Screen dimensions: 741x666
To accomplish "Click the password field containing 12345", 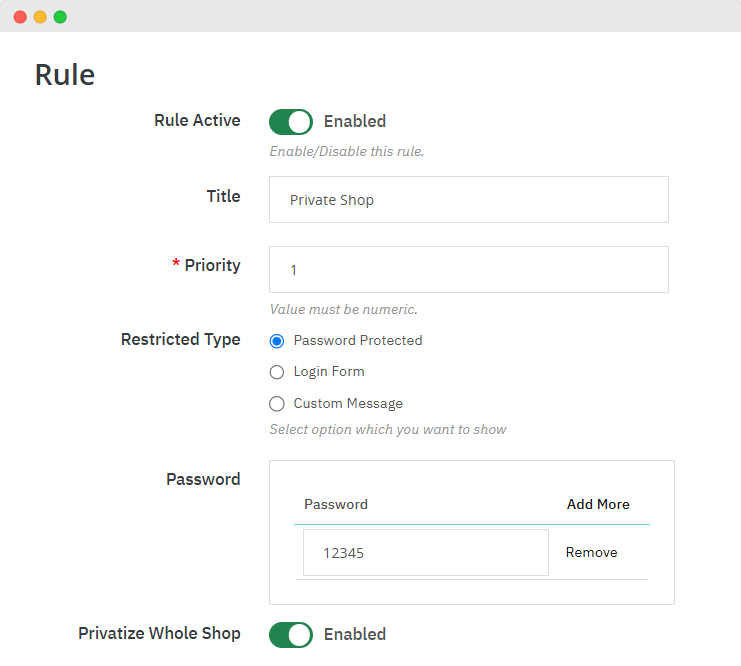I will [x=425, y=552].
